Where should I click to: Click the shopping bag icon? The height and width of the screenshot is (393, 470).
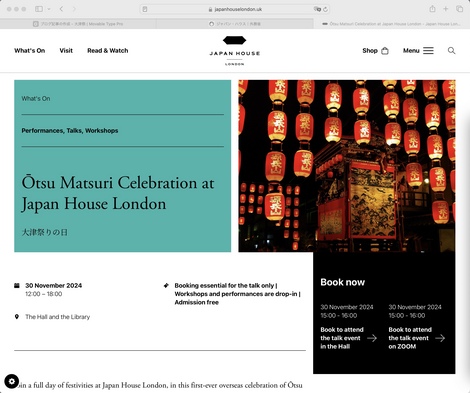click(x=385, y=51)
